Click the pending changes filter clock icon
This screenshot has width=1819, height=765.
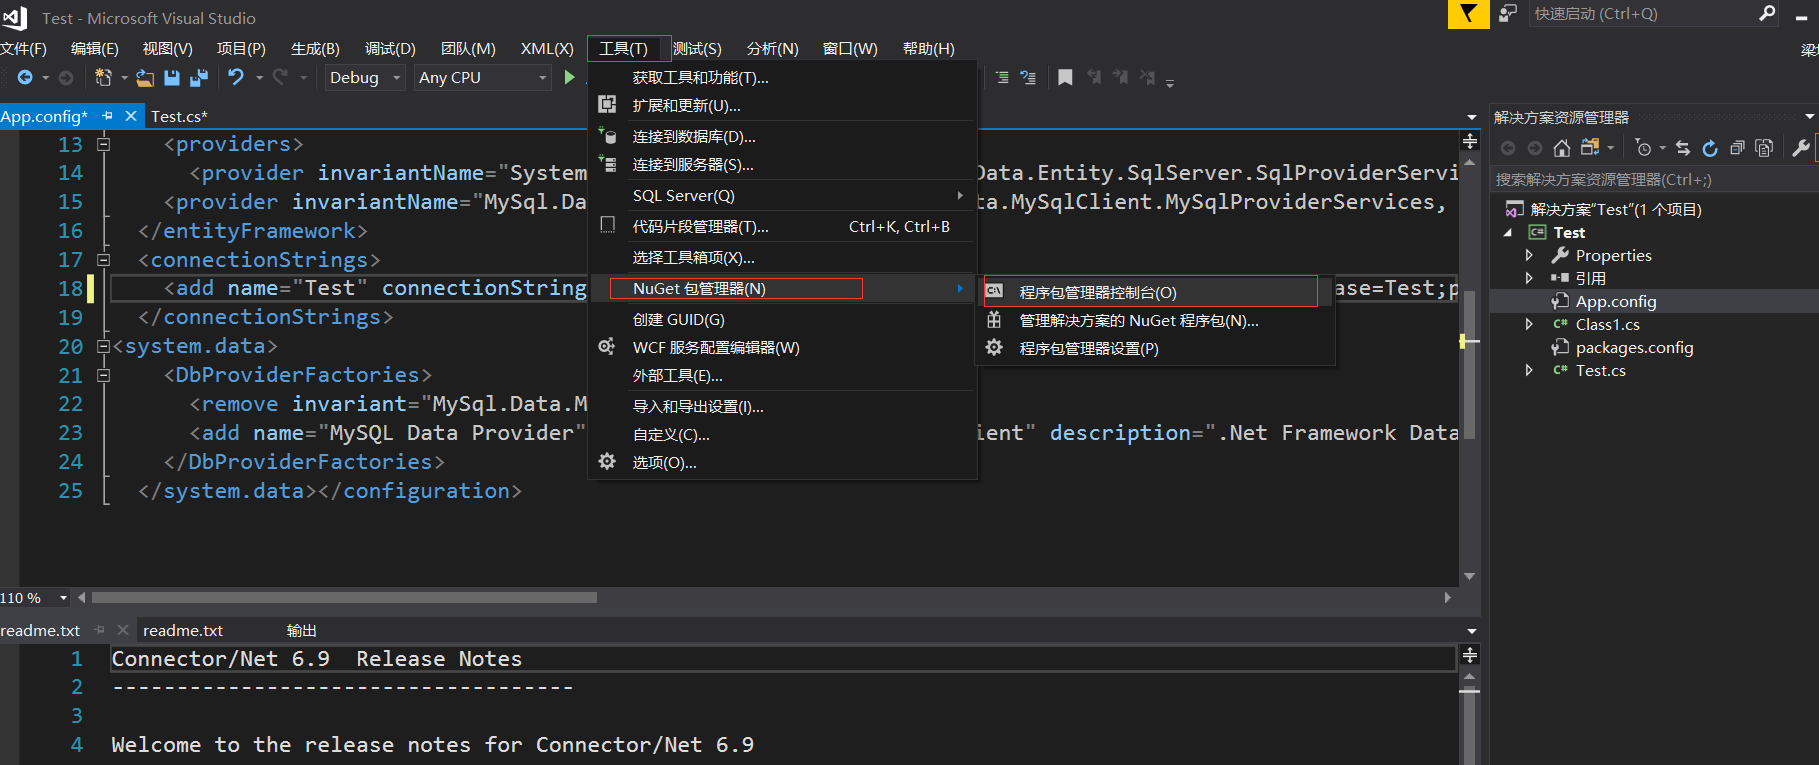coord(1643,148)
